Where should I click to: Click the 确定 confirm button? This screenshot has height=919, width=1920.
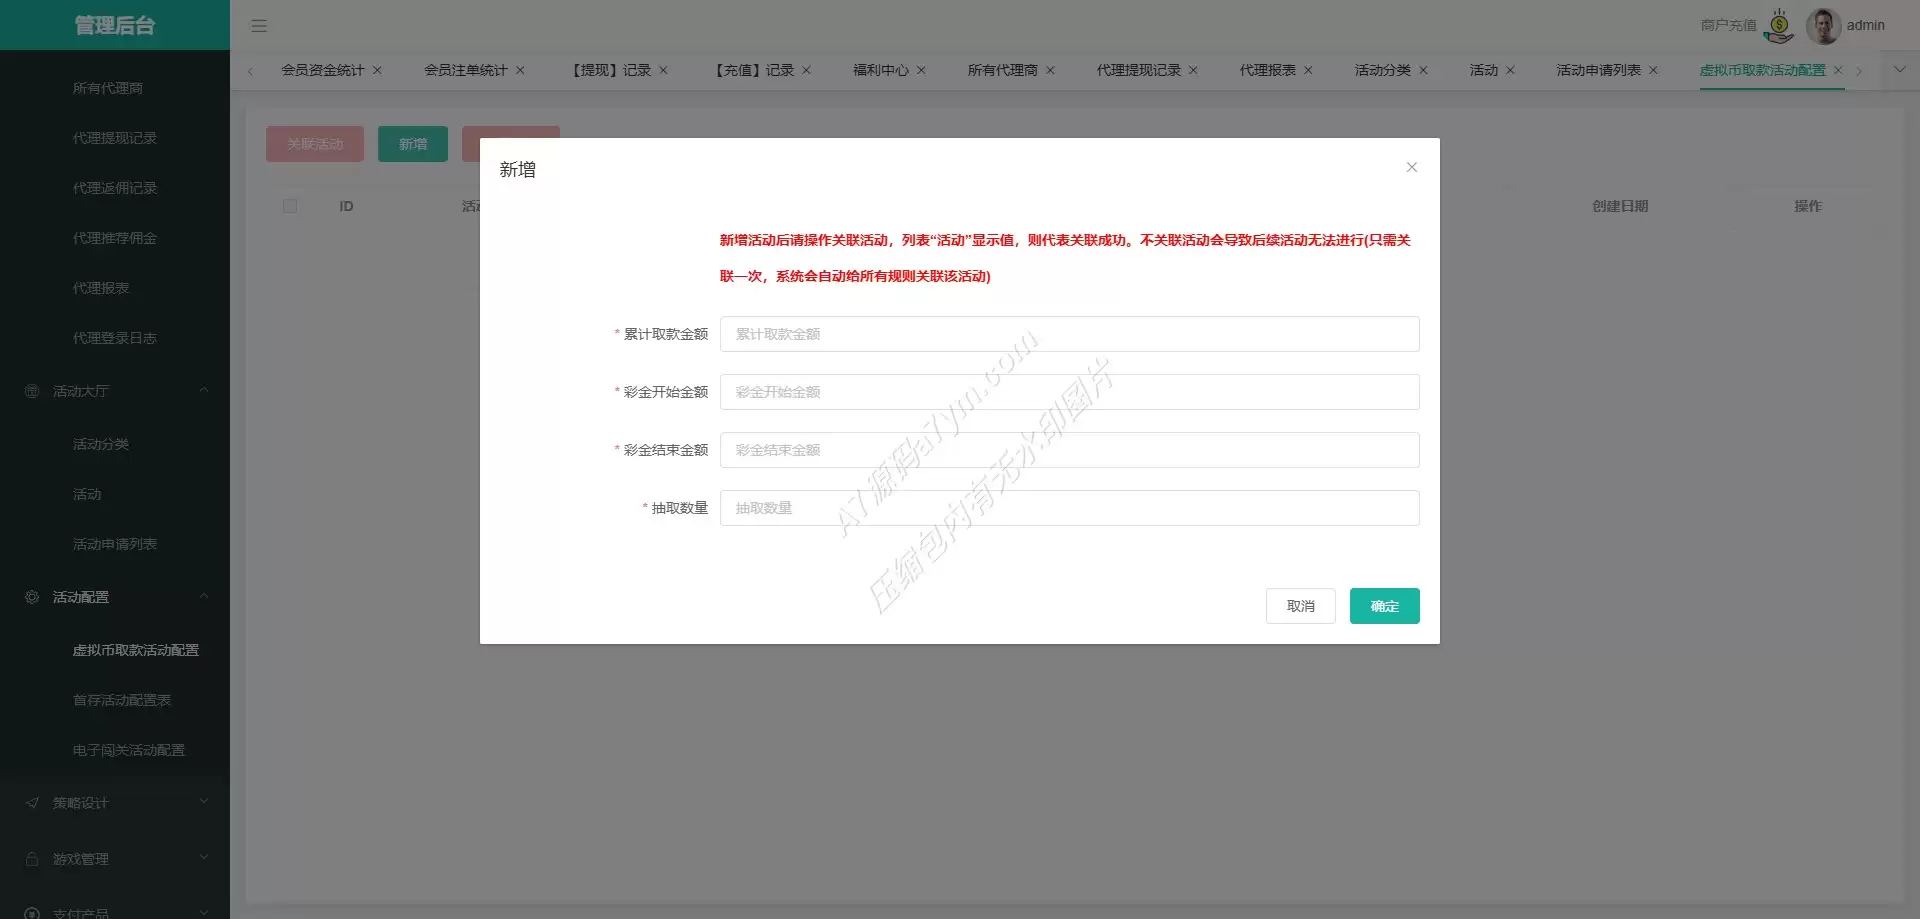[x=1384, y=606]
